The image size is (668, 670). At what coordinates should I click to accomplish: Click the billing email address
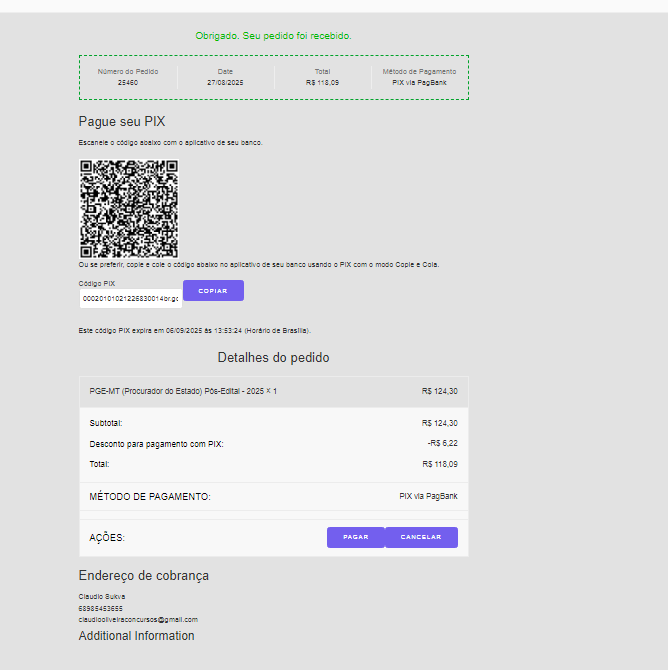tap(138, 619)
